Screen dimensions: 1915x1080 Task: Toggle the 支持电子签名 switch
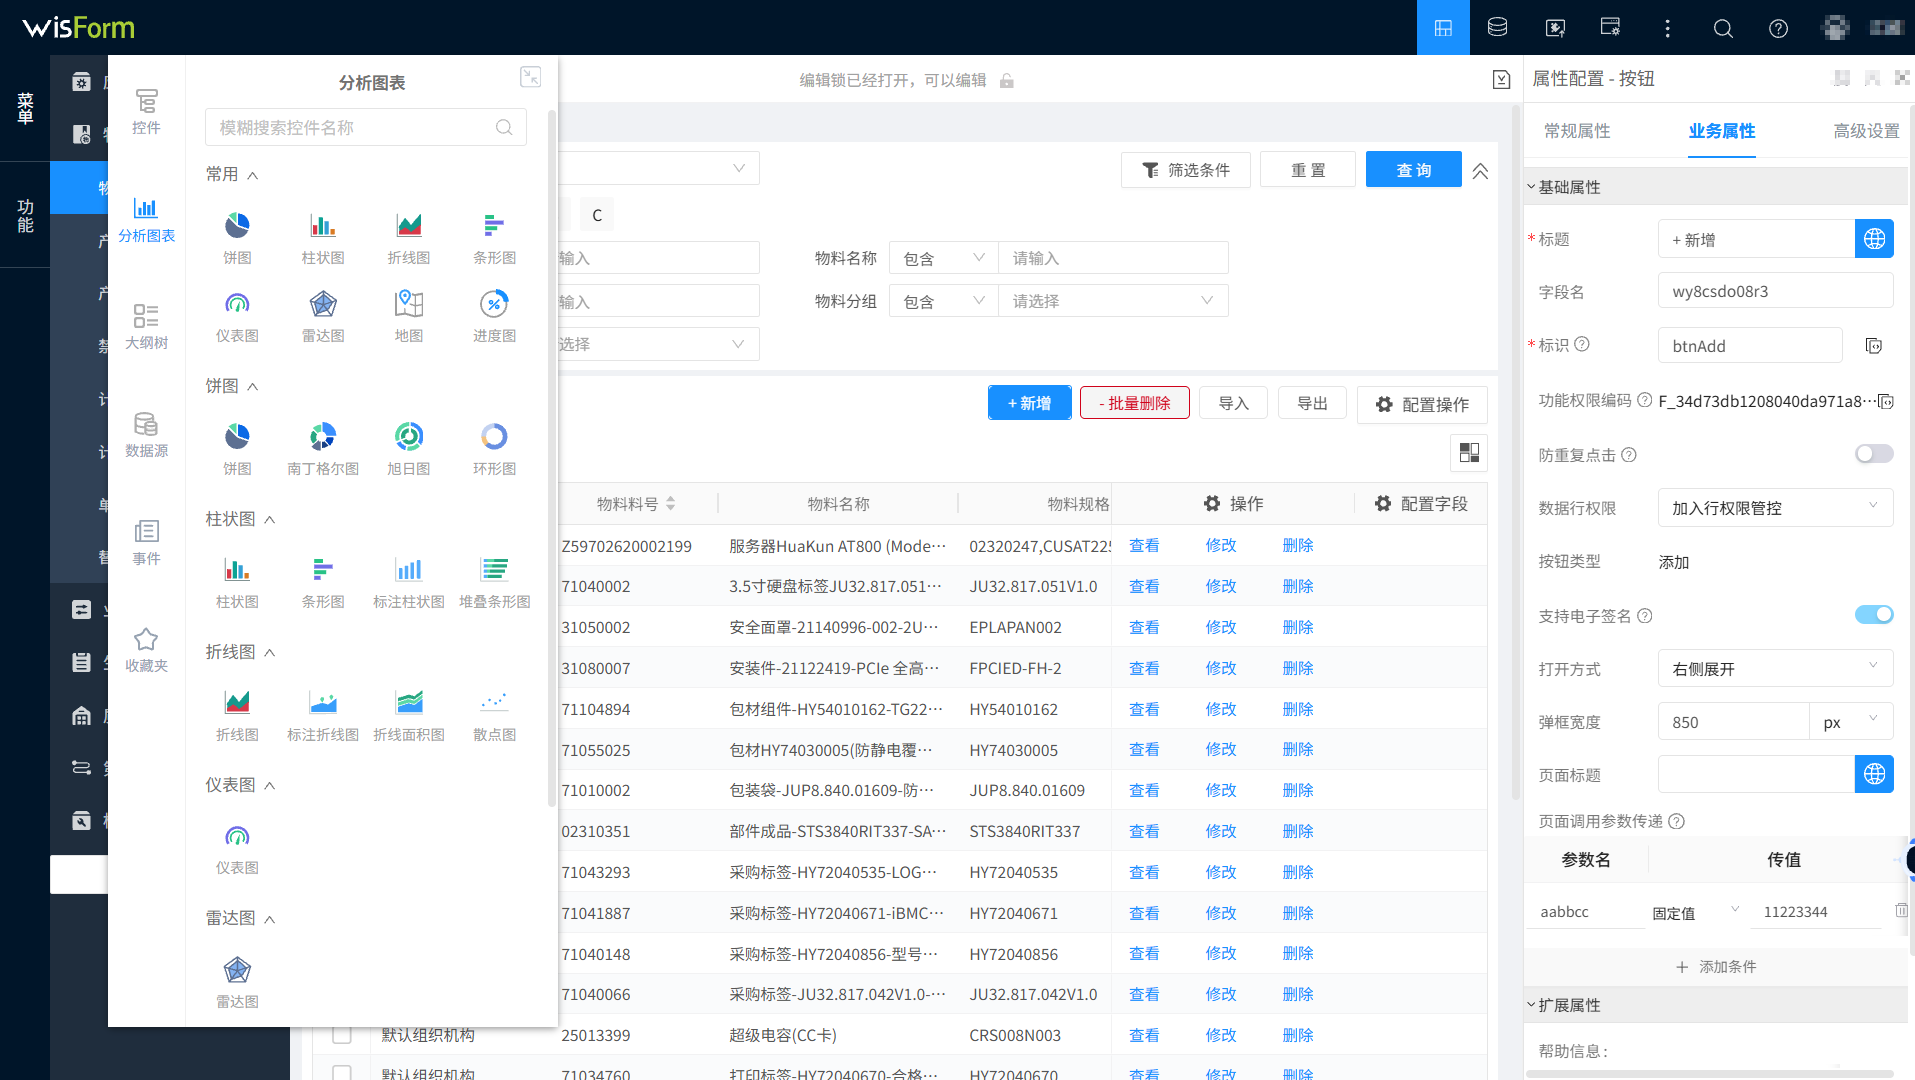1874,614
